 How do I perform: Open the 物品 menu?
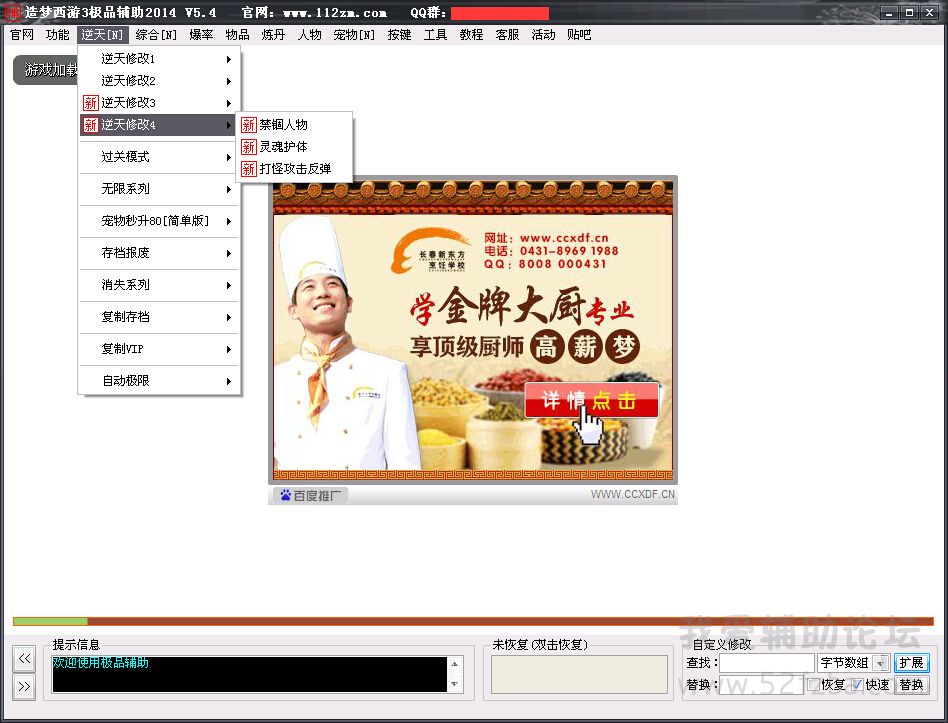(x=238, y=35)
